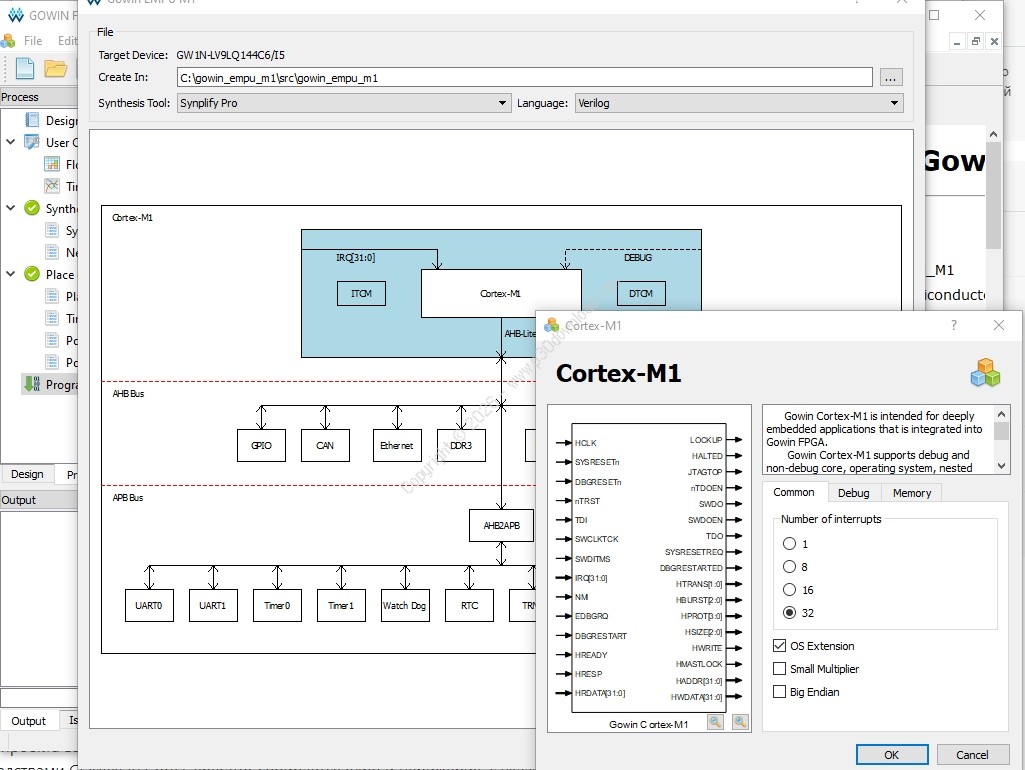The image size is (1025, 770).
Task: Enable the Small Multiplier checkbox
Action: (x=779, y=669)
